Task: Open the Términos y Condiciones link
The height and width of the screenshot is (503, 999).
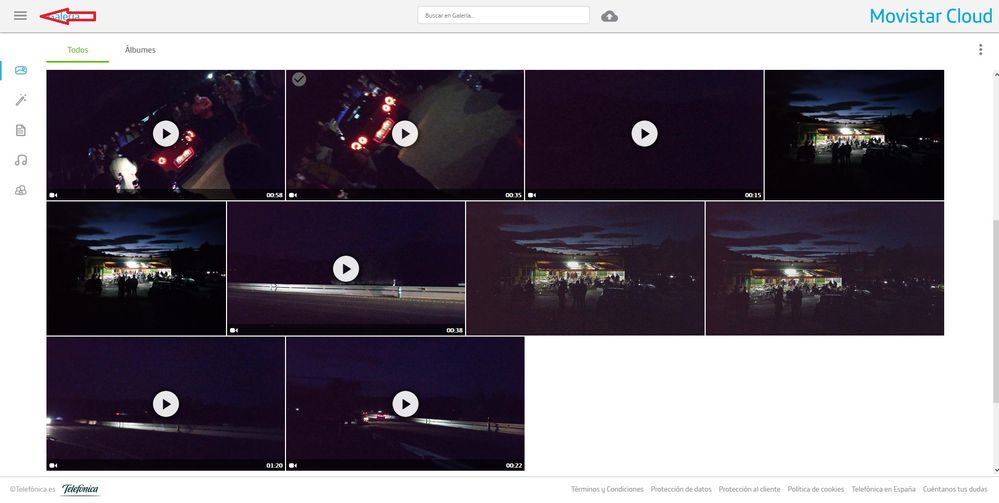Action: pos(607,489)
